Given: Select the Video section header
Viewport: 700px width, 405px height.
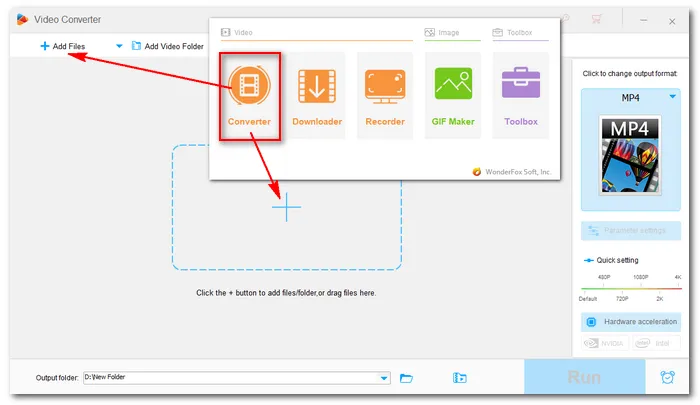Looking at the screenshot, I should (237, 33).
